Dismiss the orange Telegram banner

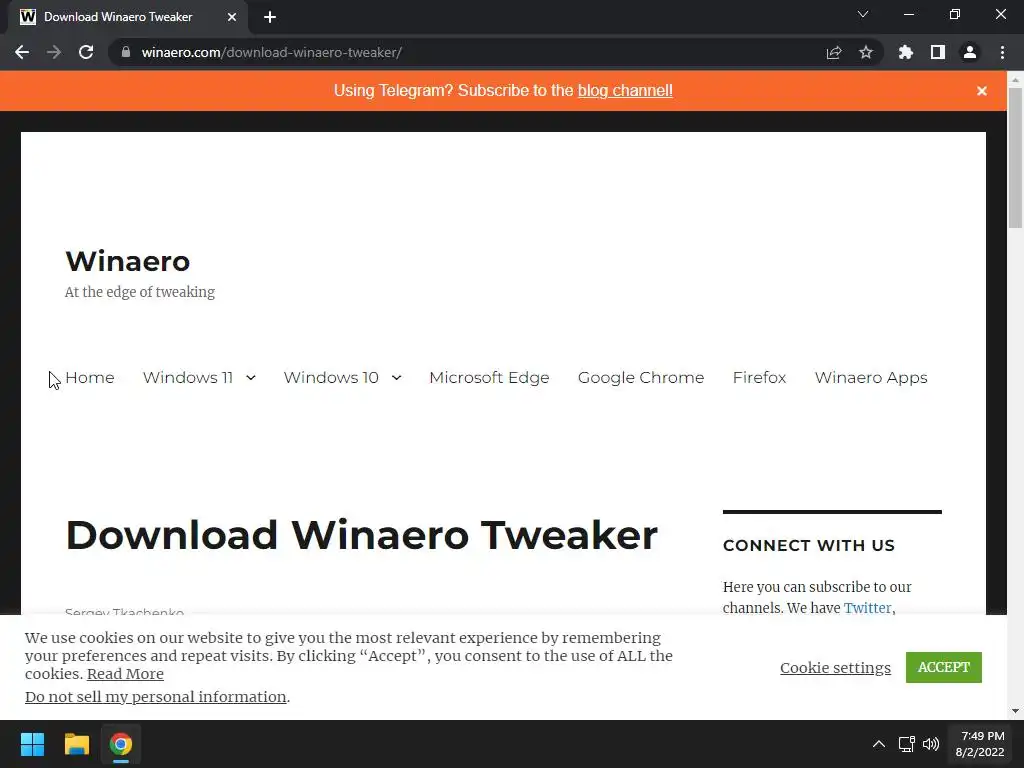pos(982,91)
